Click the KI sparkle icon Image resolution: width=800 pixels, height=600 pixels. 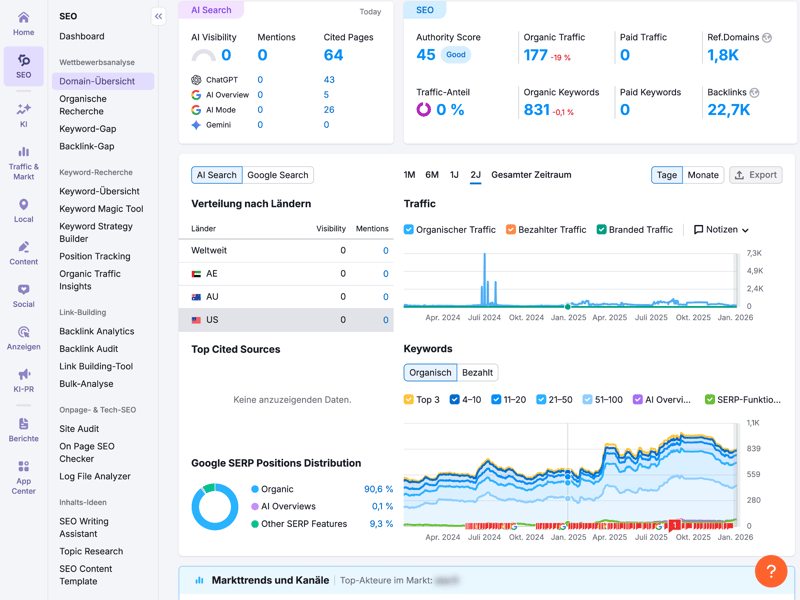[x=23, y=109]
